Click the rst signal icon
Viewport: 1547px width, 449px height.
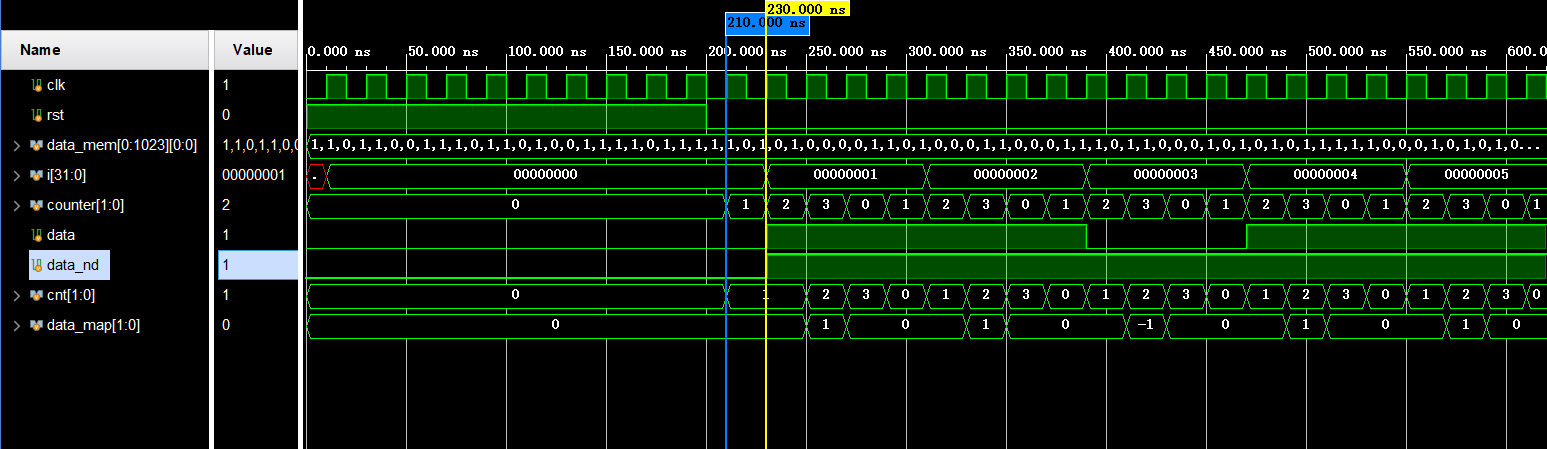(37, 115)
